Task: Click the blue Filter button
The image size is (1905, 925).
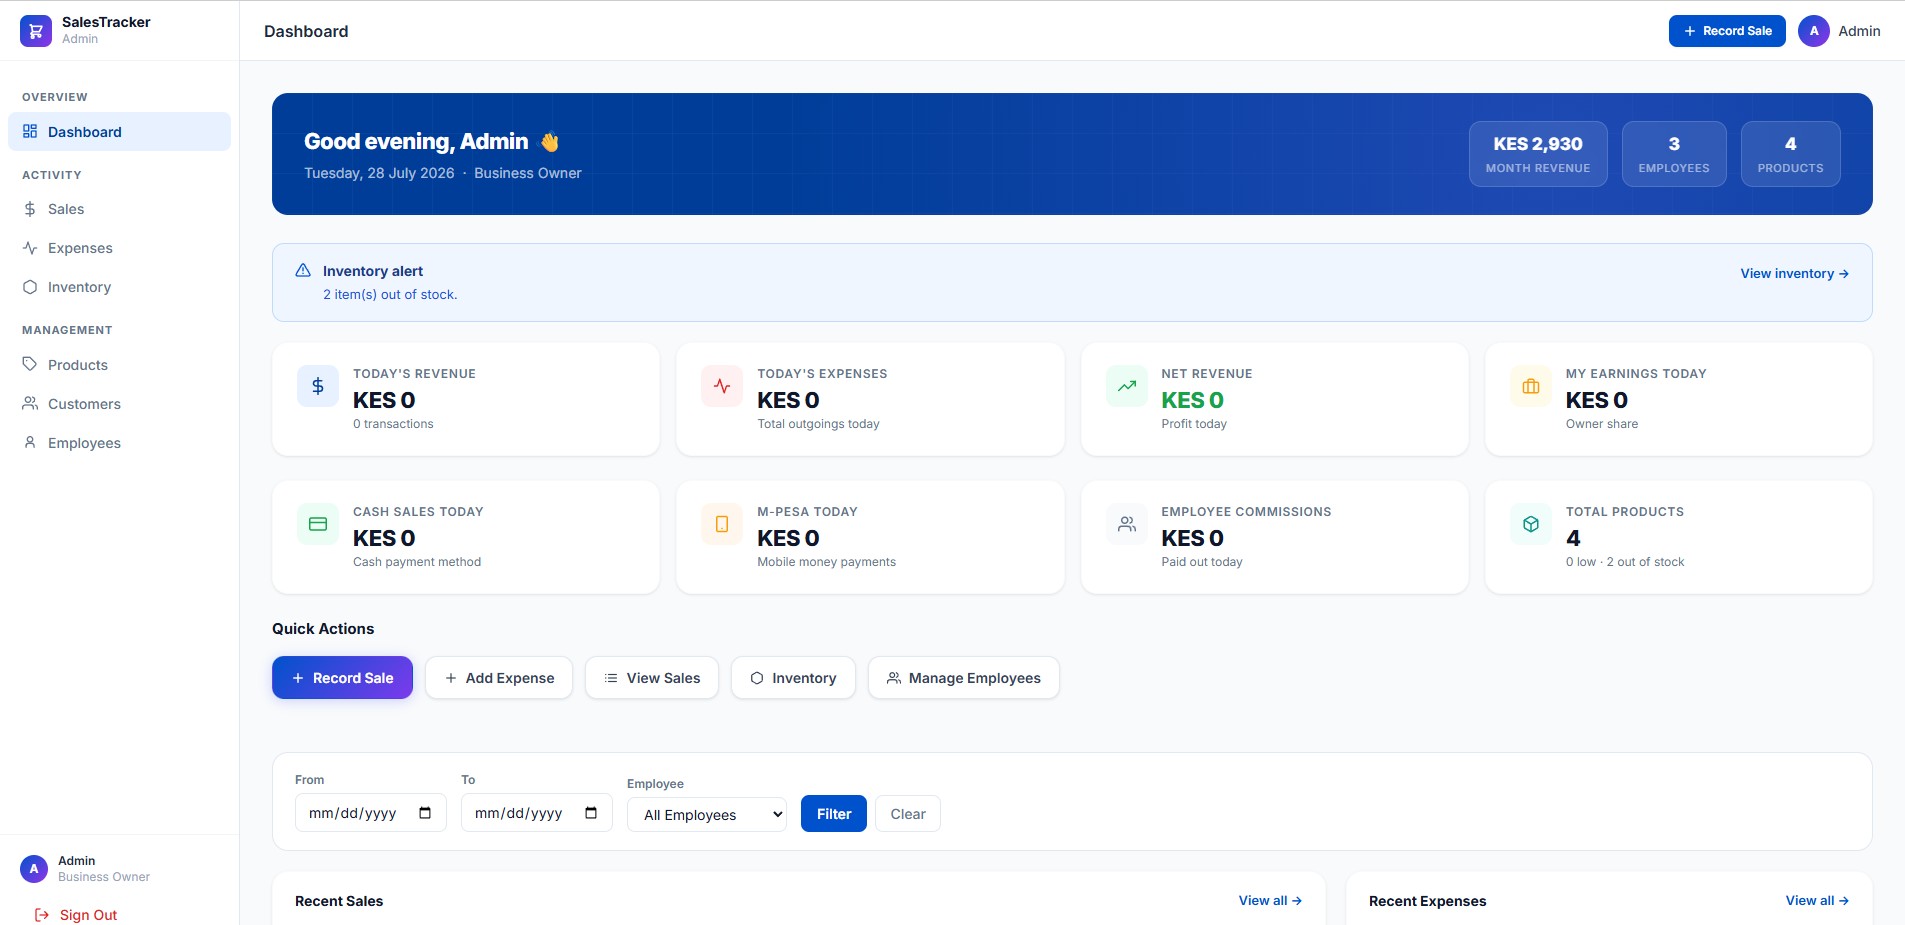Action: pyautogui.click(x=834, y=814)
